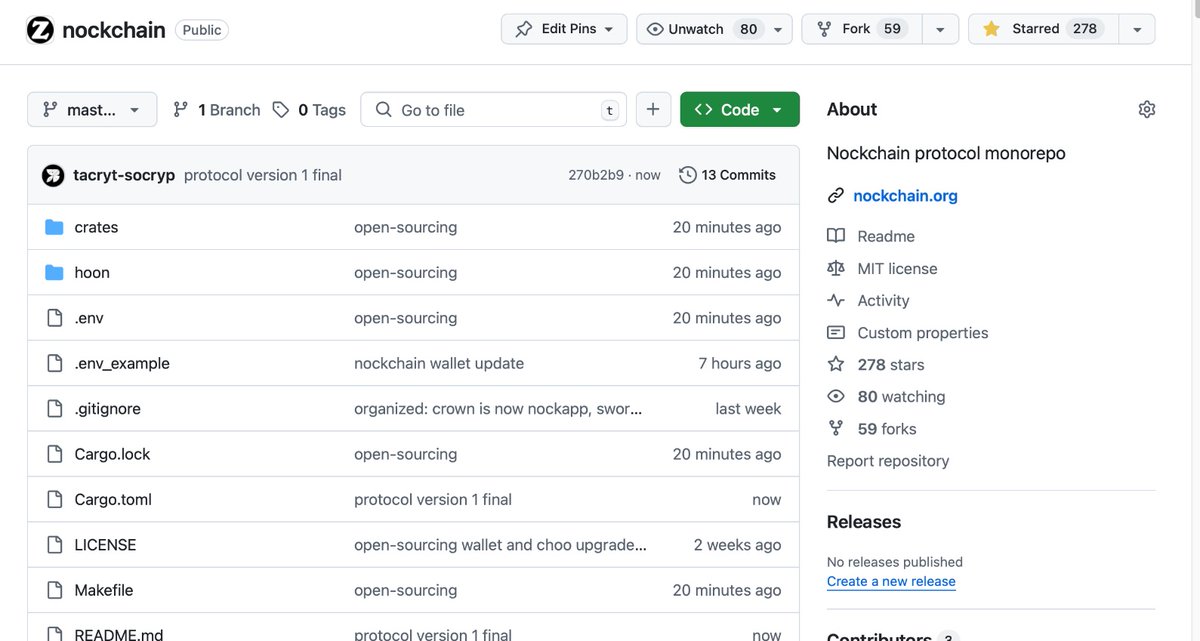Click the crates folder icon
The height and width of the screenshot is (641, 1200).
[55, 227]
